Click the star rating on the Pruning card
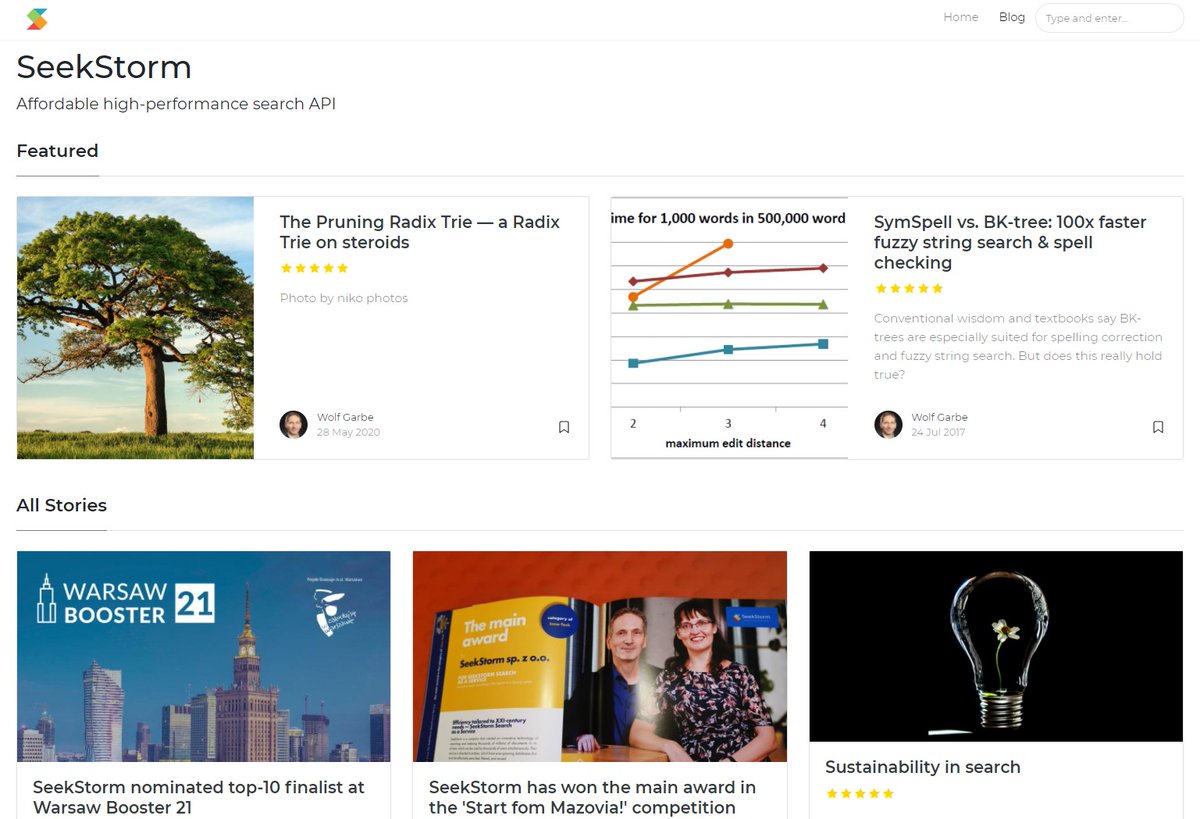 314,268
